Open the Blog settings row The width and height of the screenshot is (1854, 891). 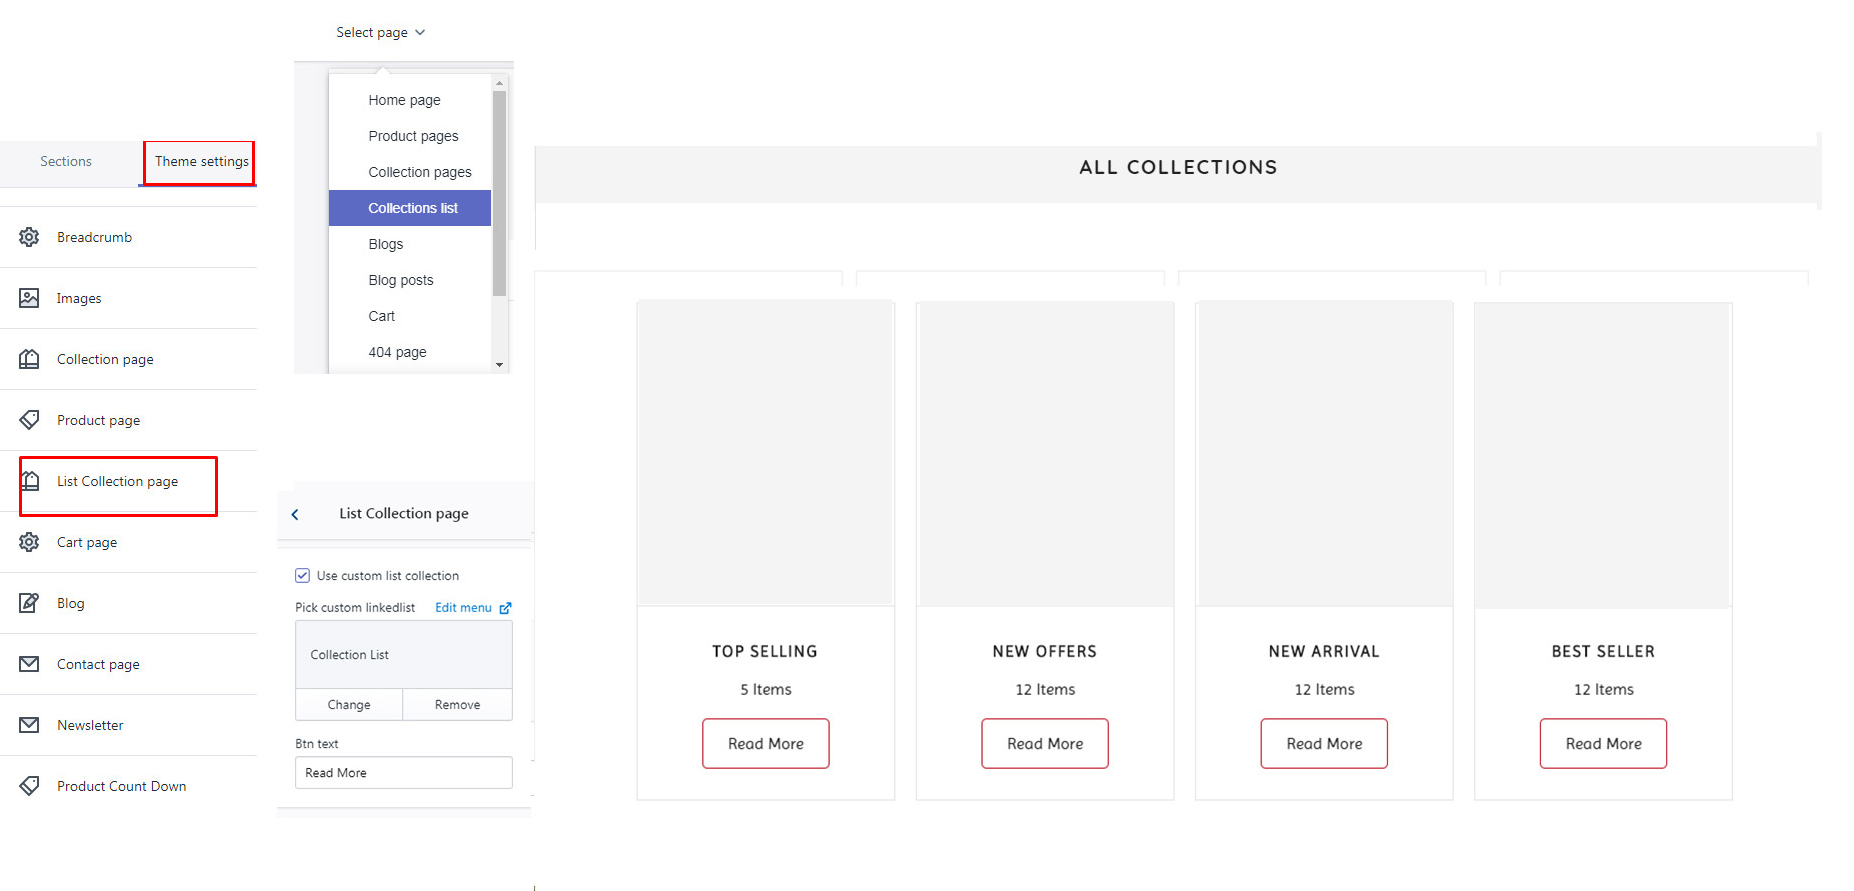(128, 603)
